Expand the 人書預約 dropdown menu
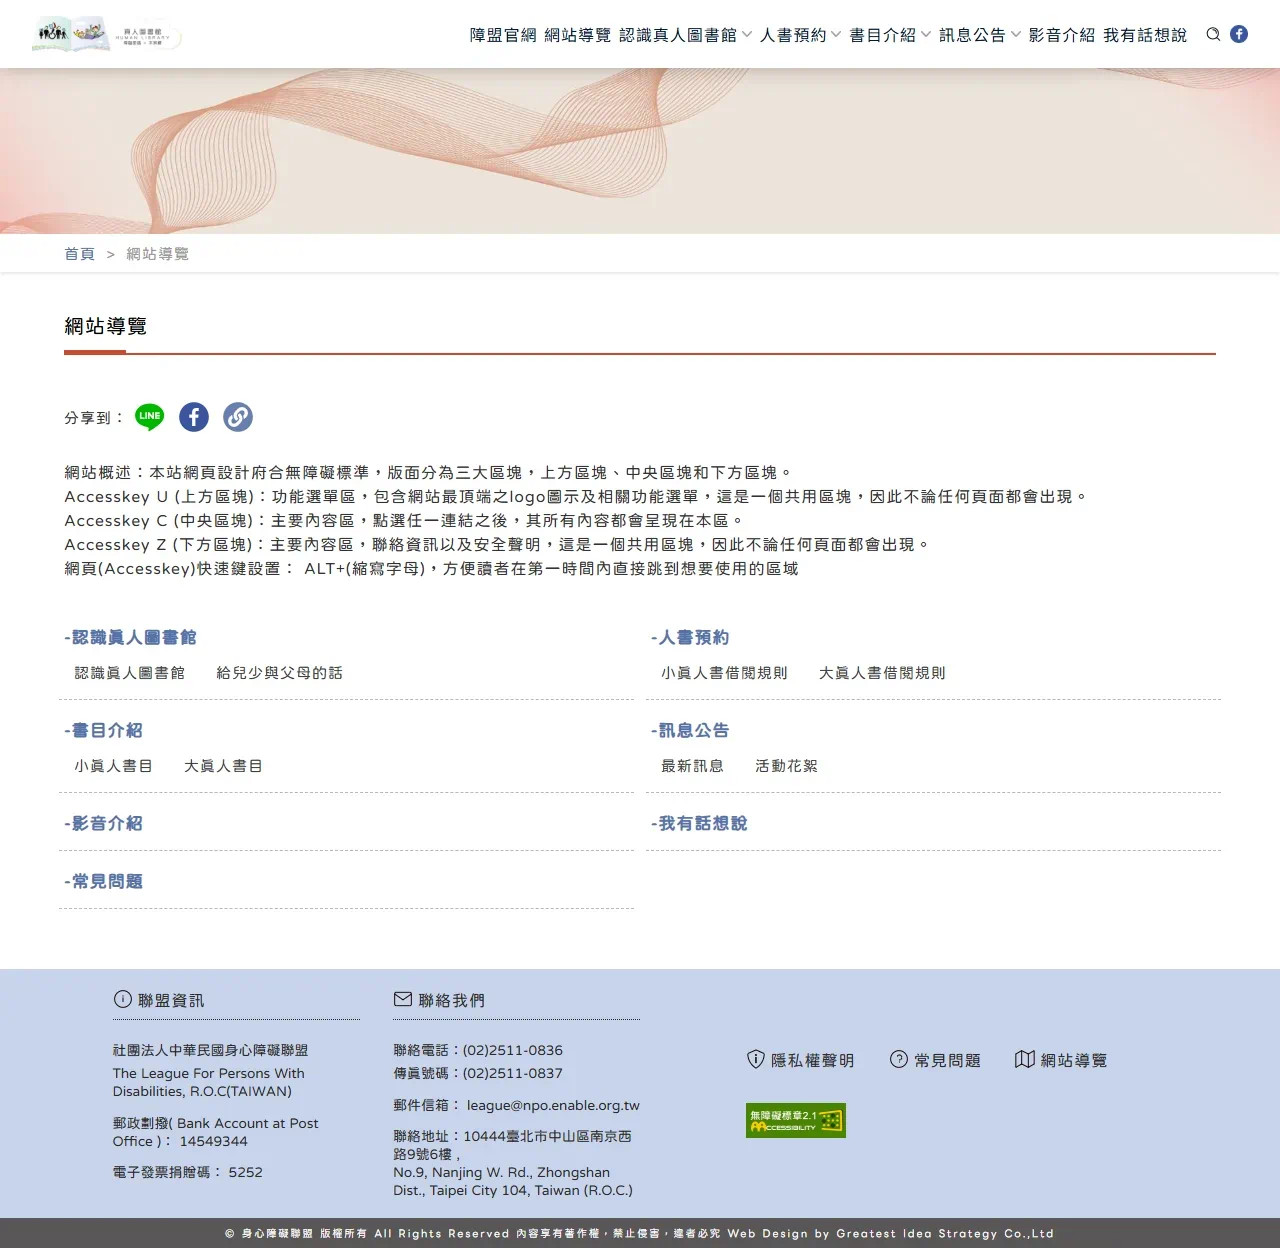Screen dimensions: 1280x1248 (793, 34)
